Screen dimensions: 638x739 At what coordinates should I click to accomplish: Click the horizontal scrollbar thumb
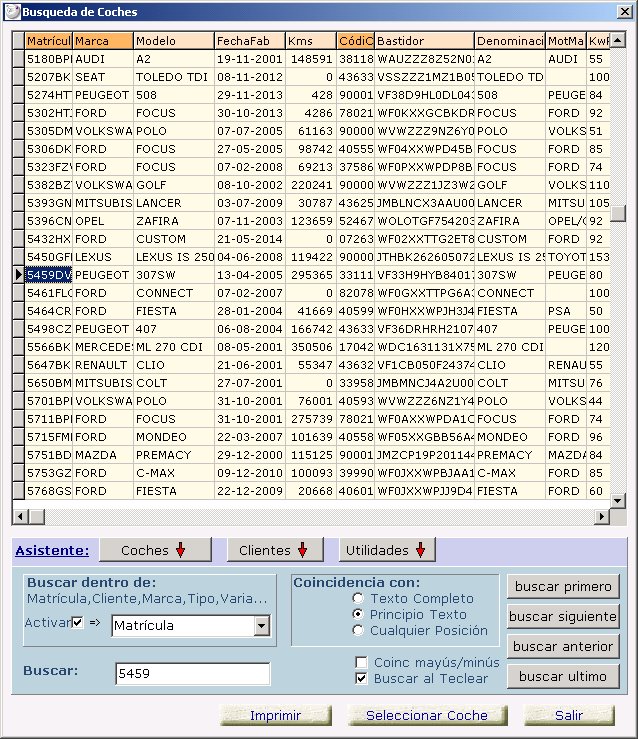pos(36,517)
